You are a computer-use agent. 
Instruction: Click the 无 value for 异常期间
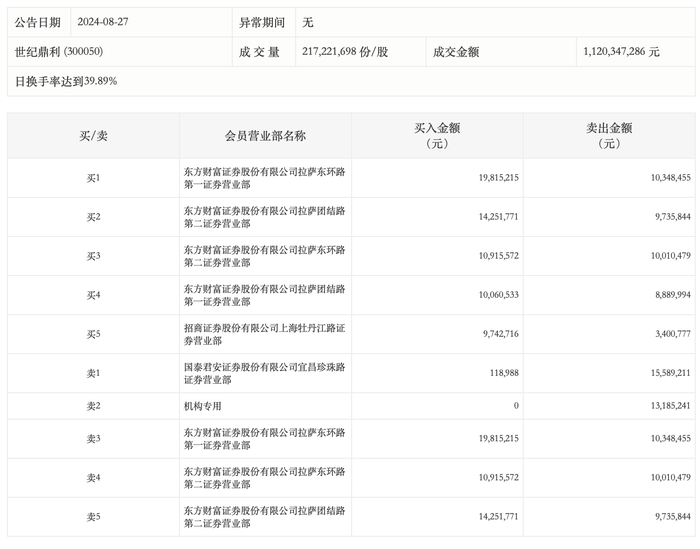click(x=308, y=22)
